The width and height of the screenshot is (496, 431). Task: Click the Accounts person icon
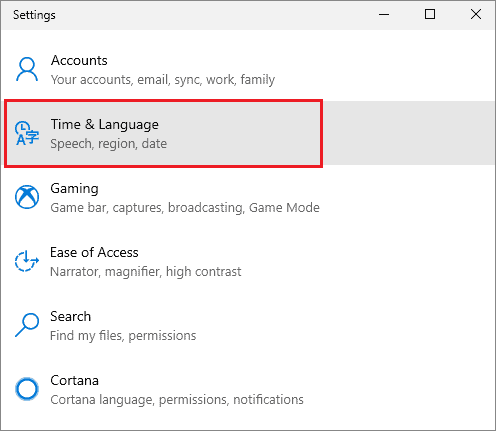point(27,69)
